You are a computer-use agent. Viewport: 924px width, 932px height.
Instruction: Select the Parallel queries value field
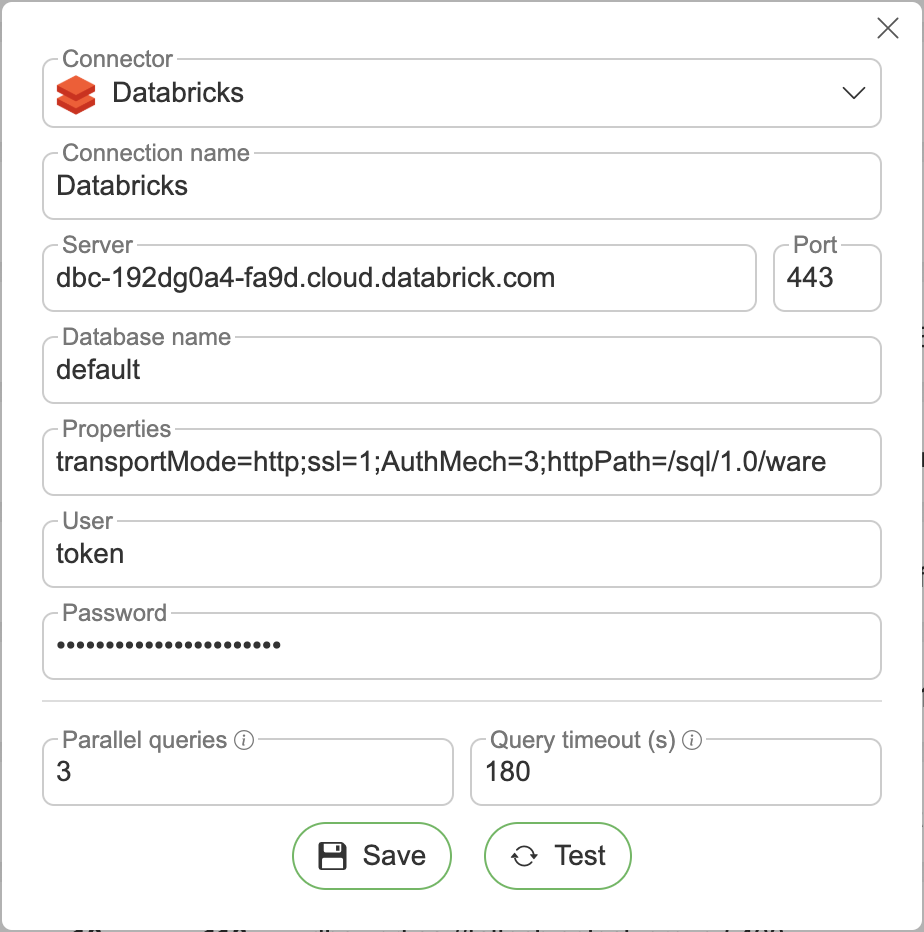(247, 772)
